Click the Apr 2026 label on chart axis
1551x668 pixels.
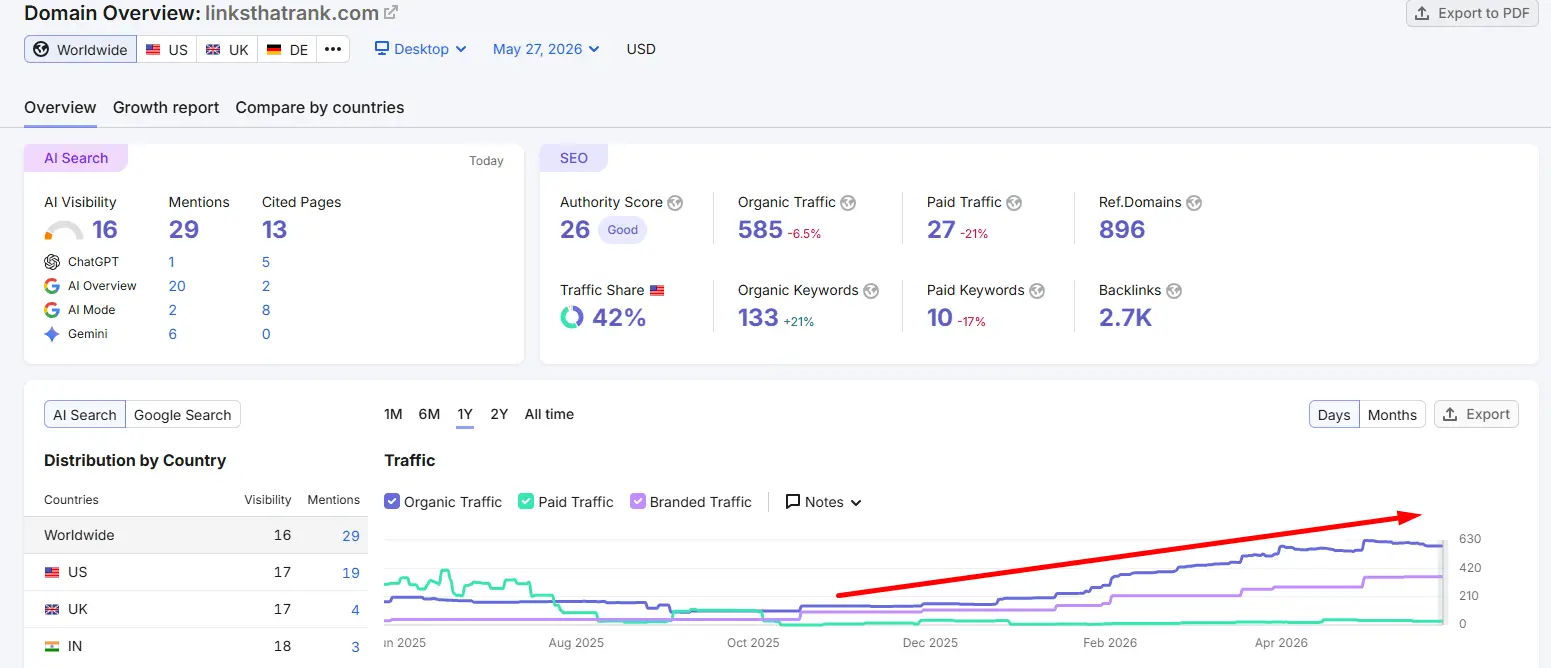click(1281, 643)
